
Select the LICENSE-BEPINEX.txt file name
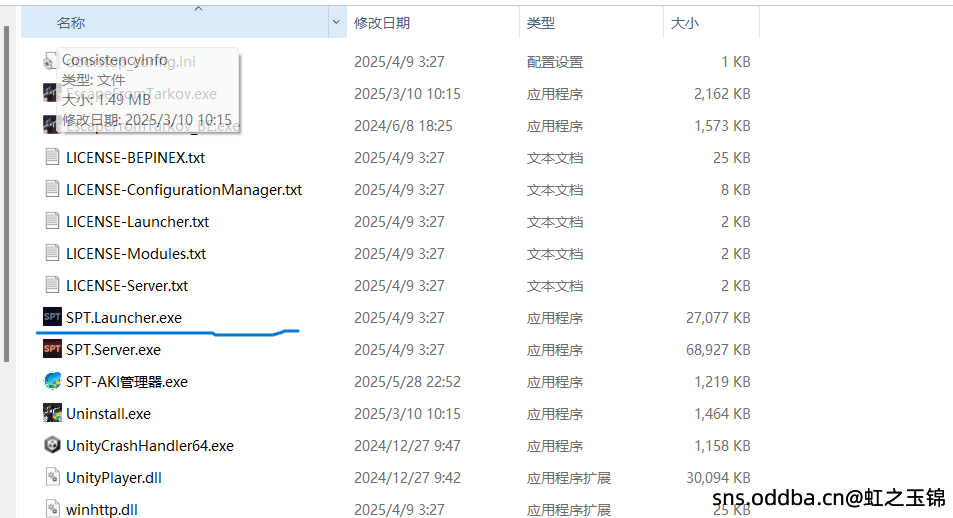point(136,157)
